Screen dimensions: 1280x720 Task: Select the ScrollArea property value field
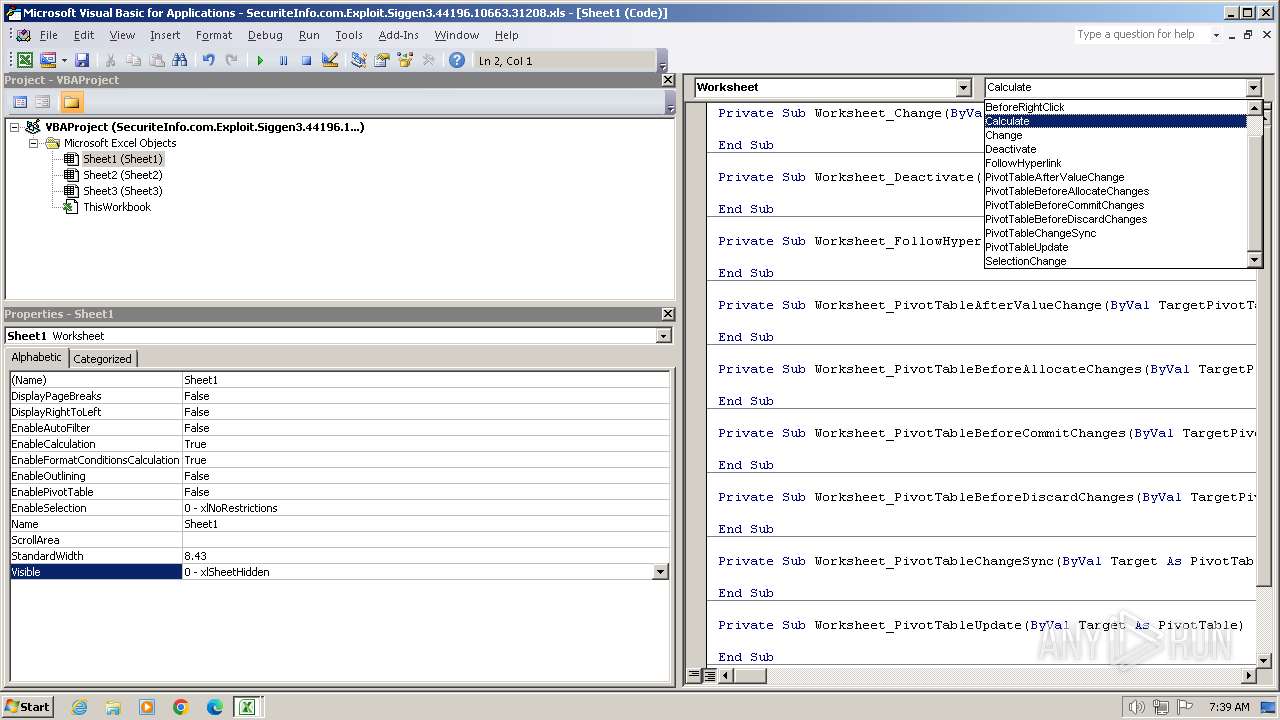(x=426, y=540)
